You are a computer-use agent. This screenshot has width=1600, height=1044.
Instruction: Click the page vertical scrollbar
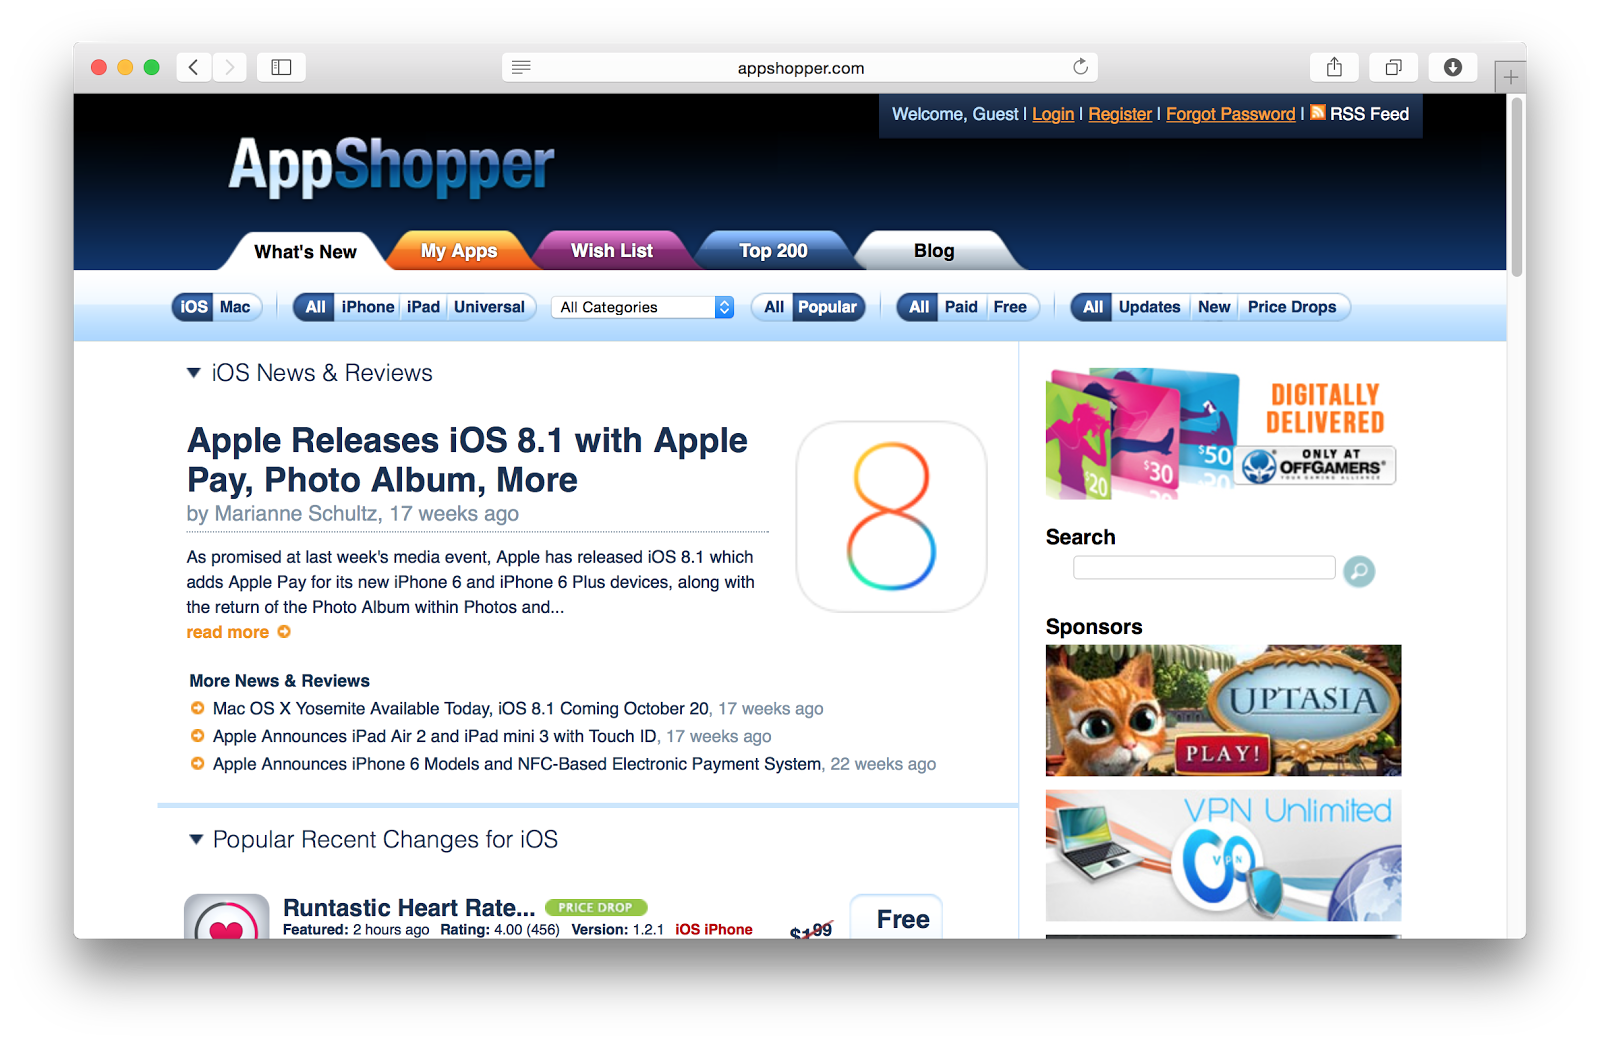(x=1517, y=186)
